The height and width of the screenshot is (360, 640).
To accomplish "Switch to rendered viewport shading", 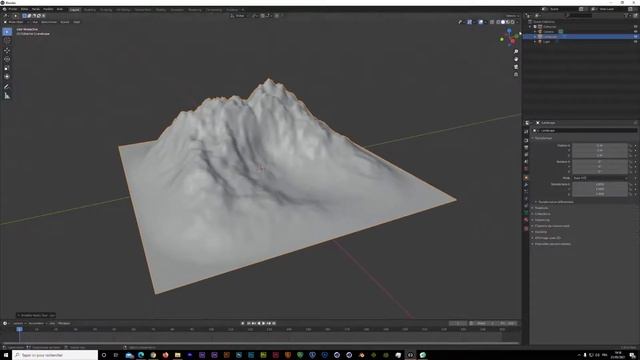I will (513, 22).
